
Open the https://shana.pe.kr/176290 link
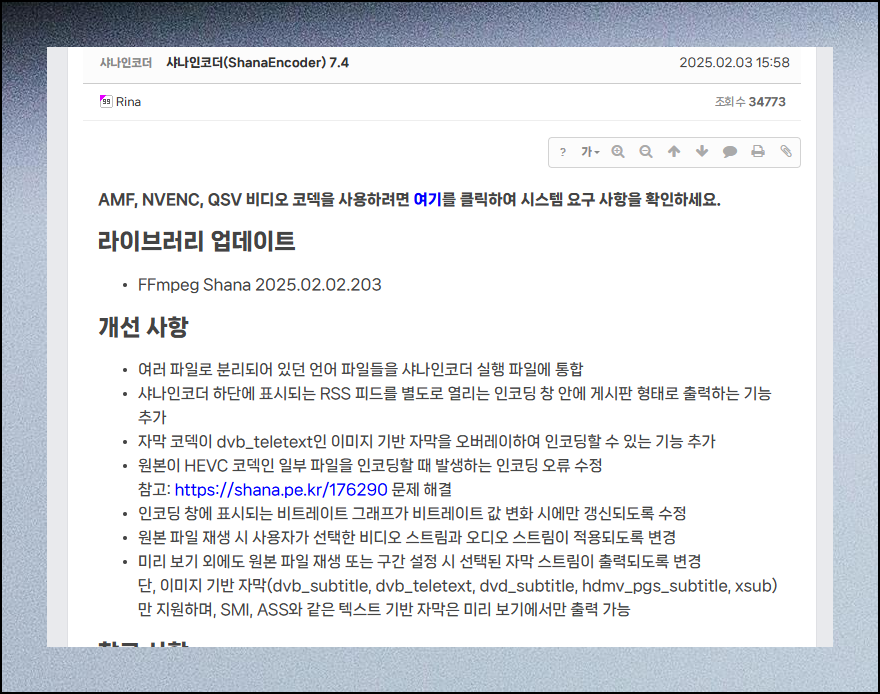tap(281, 490)
